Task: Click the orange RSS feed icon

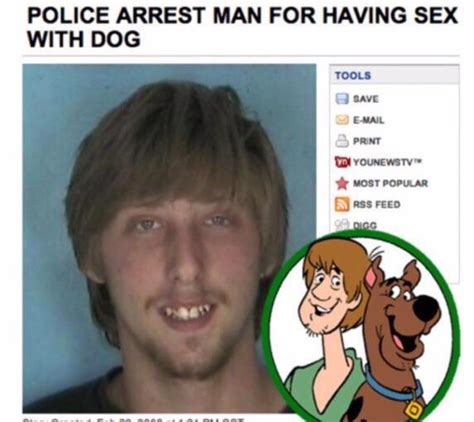Action: [342, 204]
